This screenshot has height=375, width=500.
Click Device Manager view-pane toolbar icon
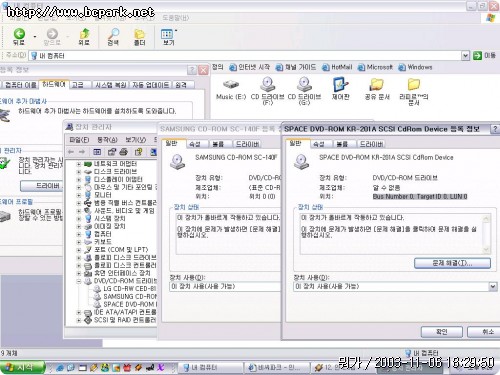(97, 152)
